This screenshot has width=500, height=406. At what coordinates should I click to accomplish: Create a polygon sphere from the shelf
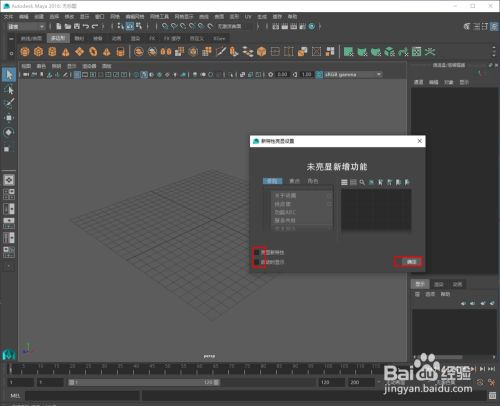click(x=25, y=52)
